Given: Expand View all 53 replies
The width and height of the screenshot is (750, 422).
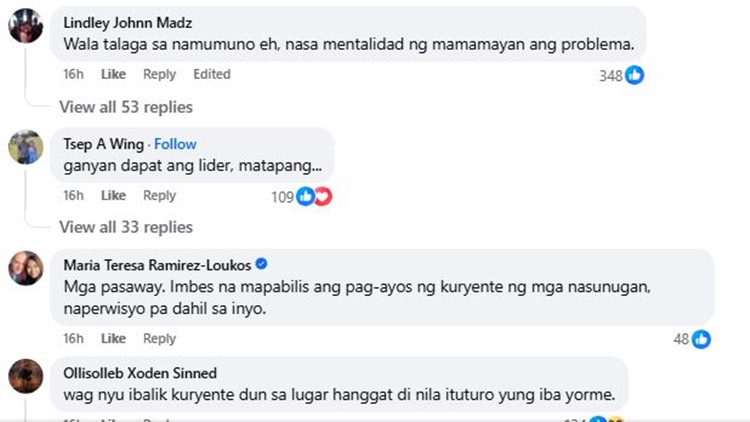Looking at the screenshot, I should (x=126, y=107).
